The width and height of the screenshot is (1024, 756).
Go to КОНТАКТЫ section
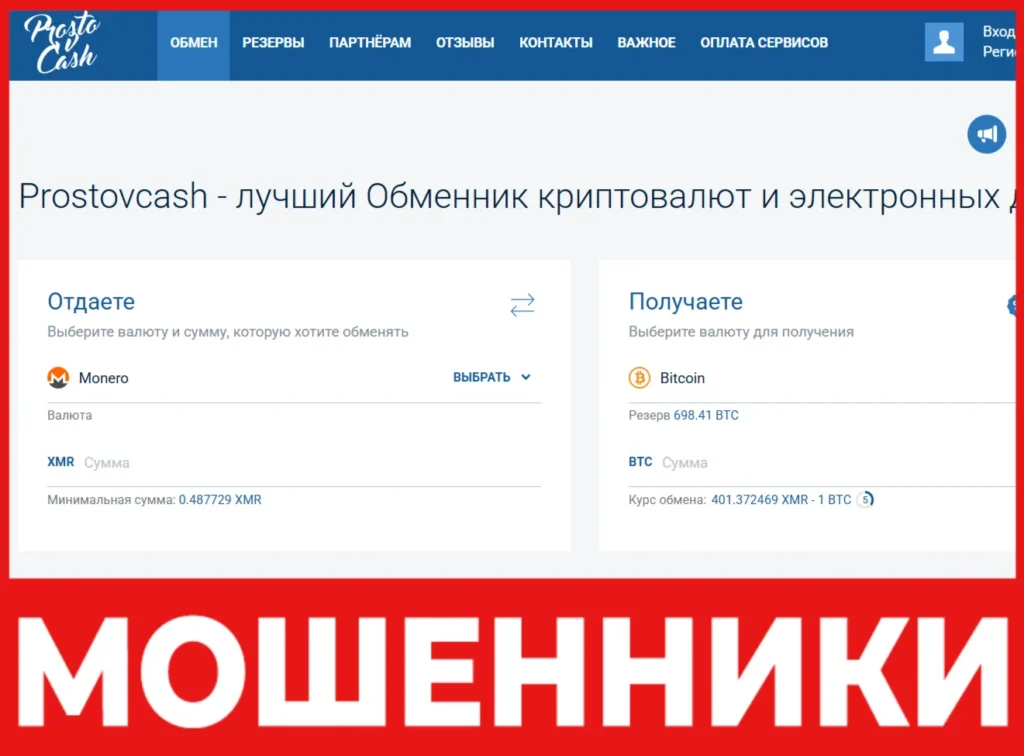556,42
